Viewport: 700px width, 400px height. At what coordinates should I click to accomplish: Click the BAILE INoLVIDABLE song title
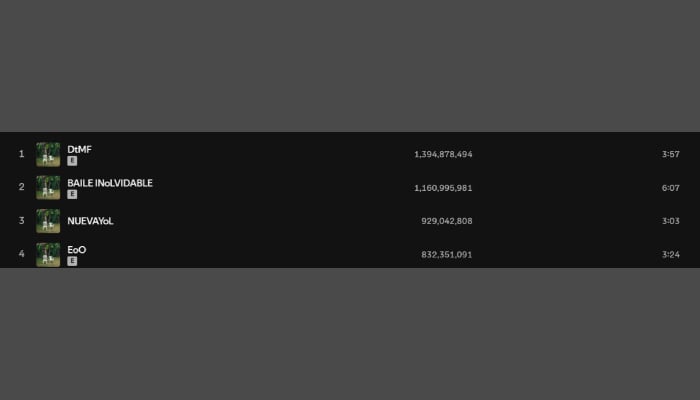pyautogui.click(x=110, y=183)
